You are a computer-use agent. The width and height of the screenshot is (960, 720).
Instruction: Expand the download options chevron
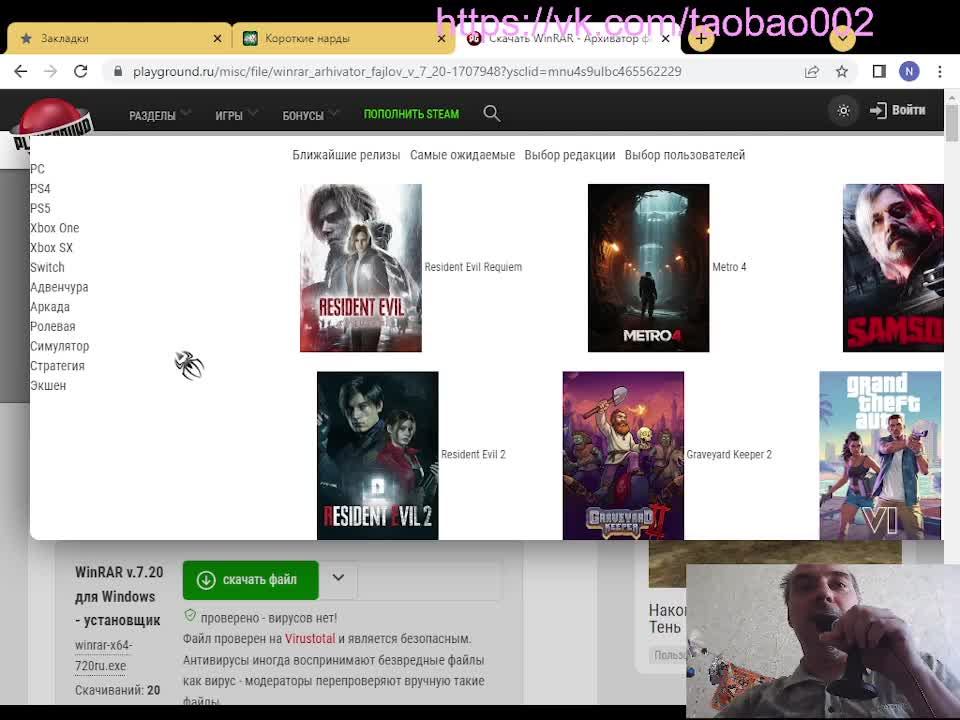coord(338,577)
